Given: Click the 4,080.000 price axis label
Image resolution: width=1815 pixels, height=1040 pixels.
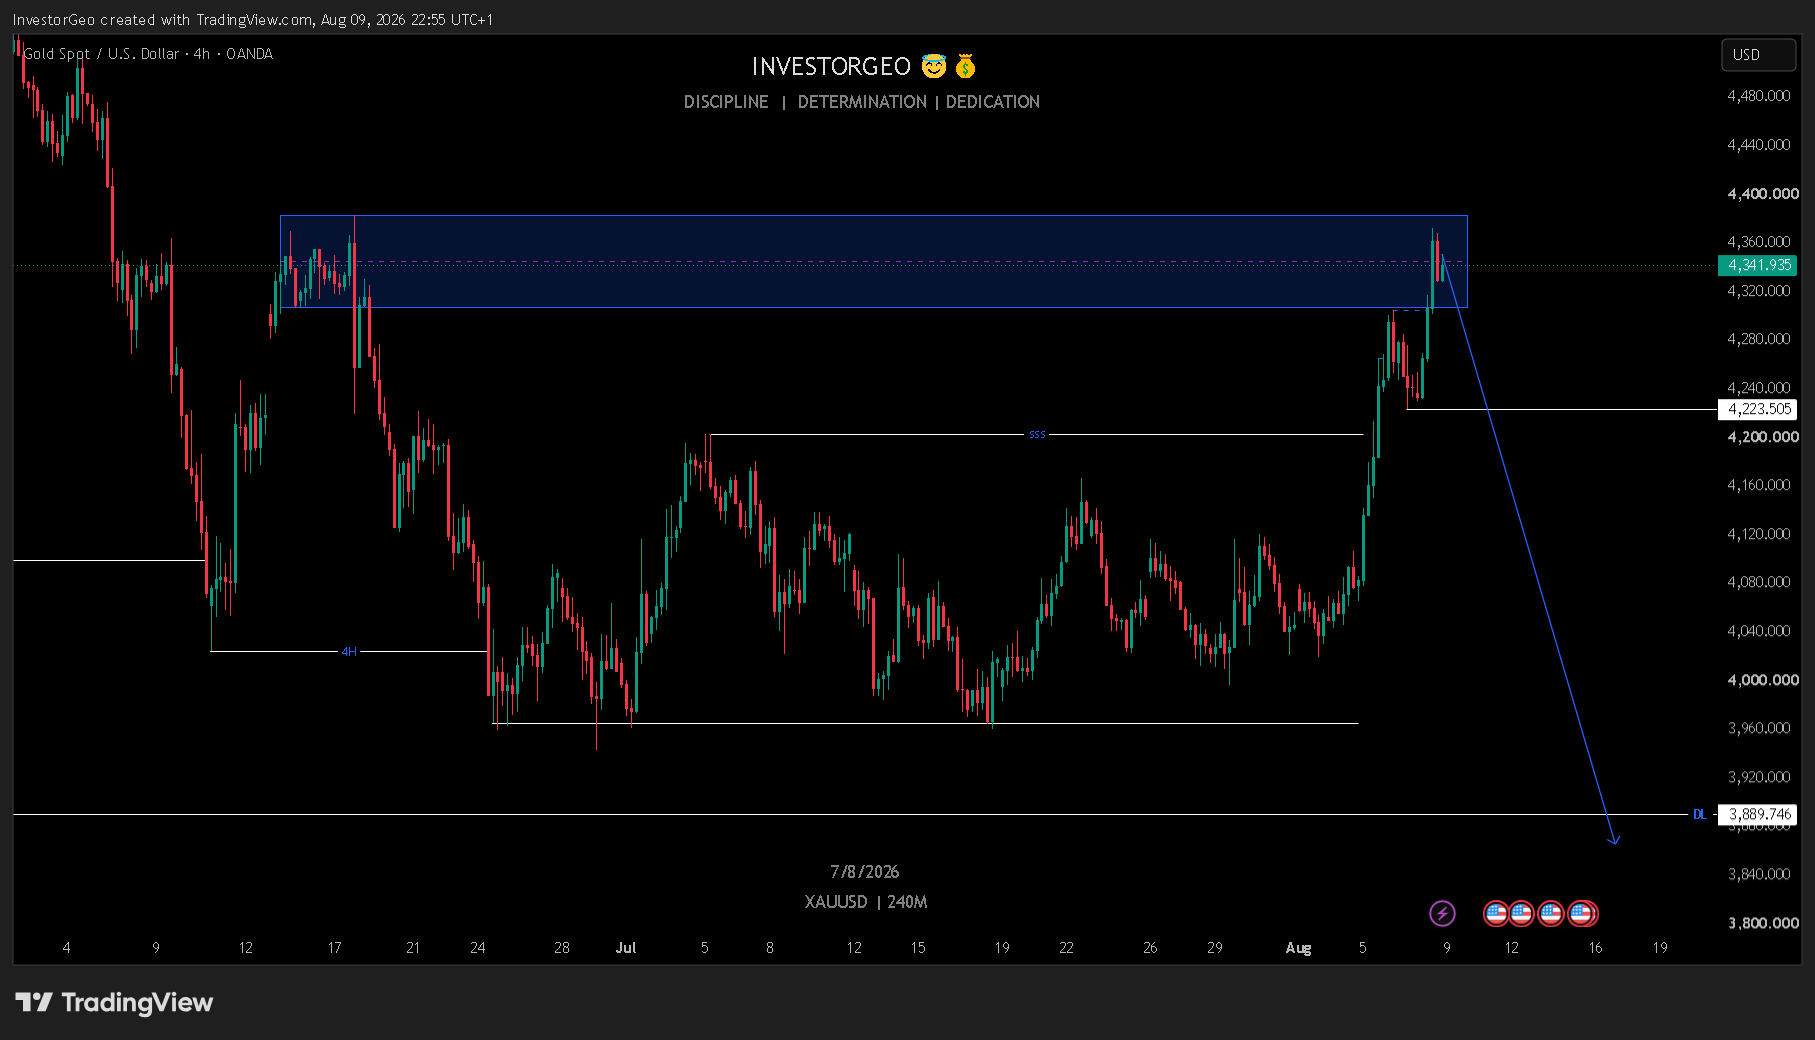Looking at the screenshot, I should (1759, 582).
